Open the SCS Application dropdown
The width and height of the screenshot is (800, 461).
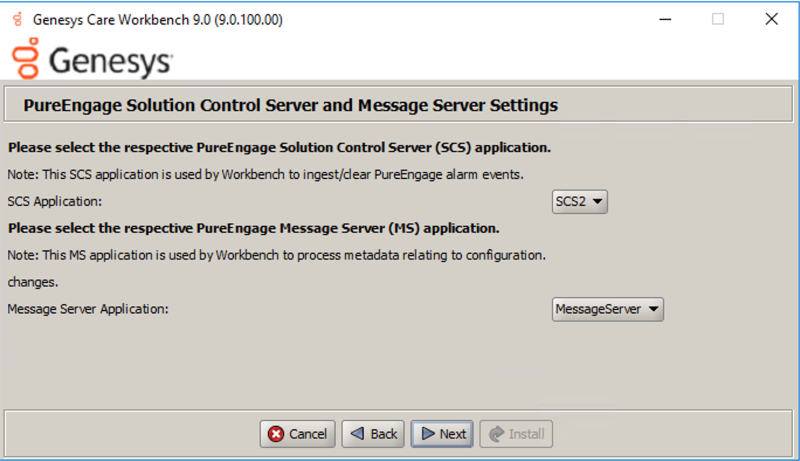[580, 202]
